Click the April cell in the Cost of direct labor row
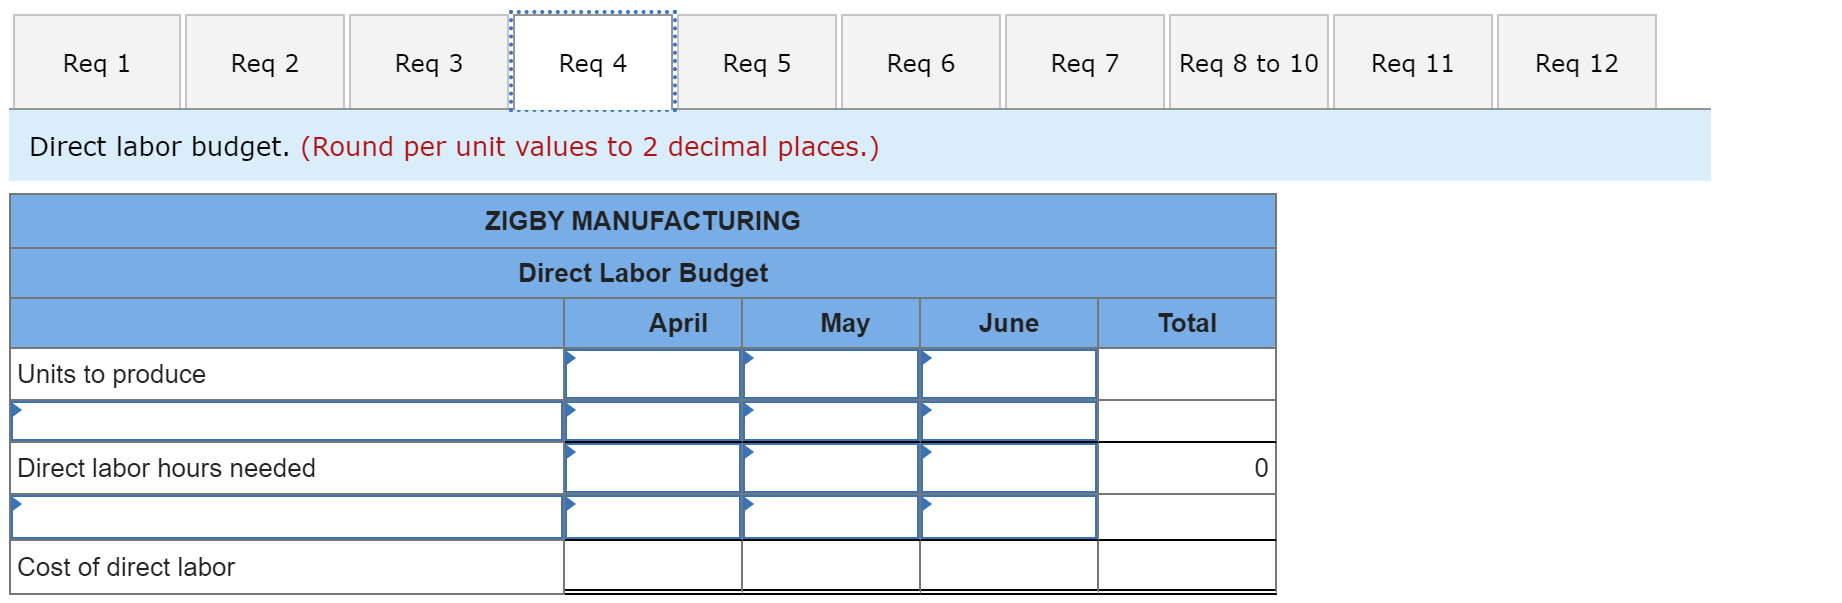 coord(650,566)
